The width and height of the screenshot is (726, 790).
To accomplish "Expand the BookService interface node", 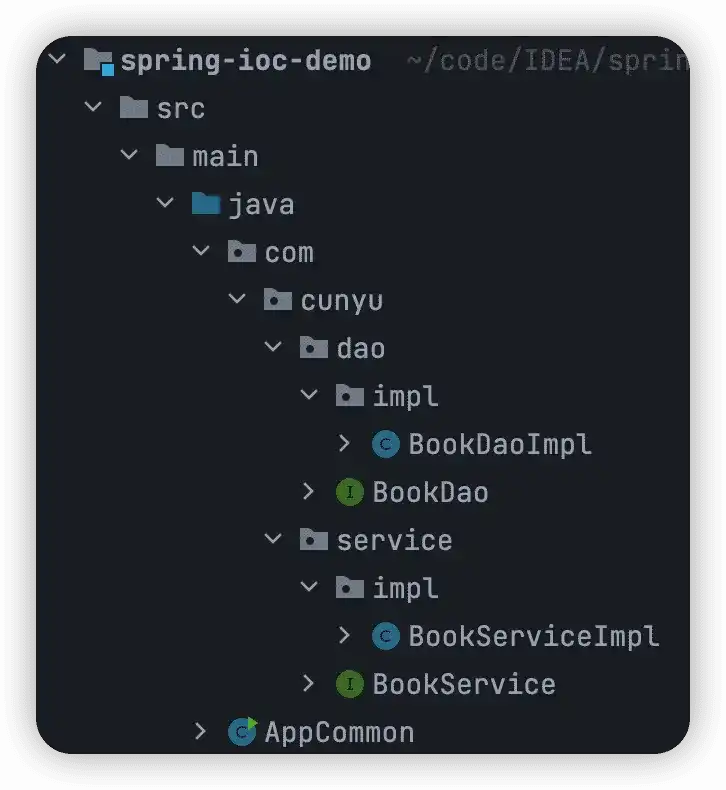I will click(x=309, y=684).
